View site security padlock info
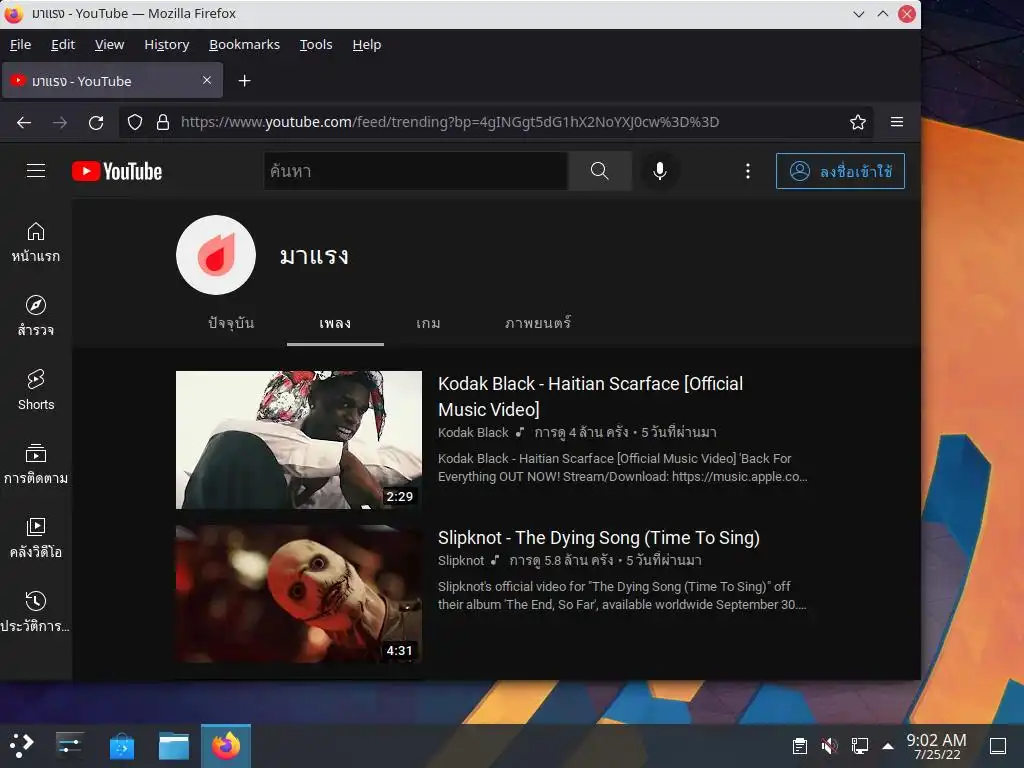This screenshot has width=1024, height=768. [163, 122]
